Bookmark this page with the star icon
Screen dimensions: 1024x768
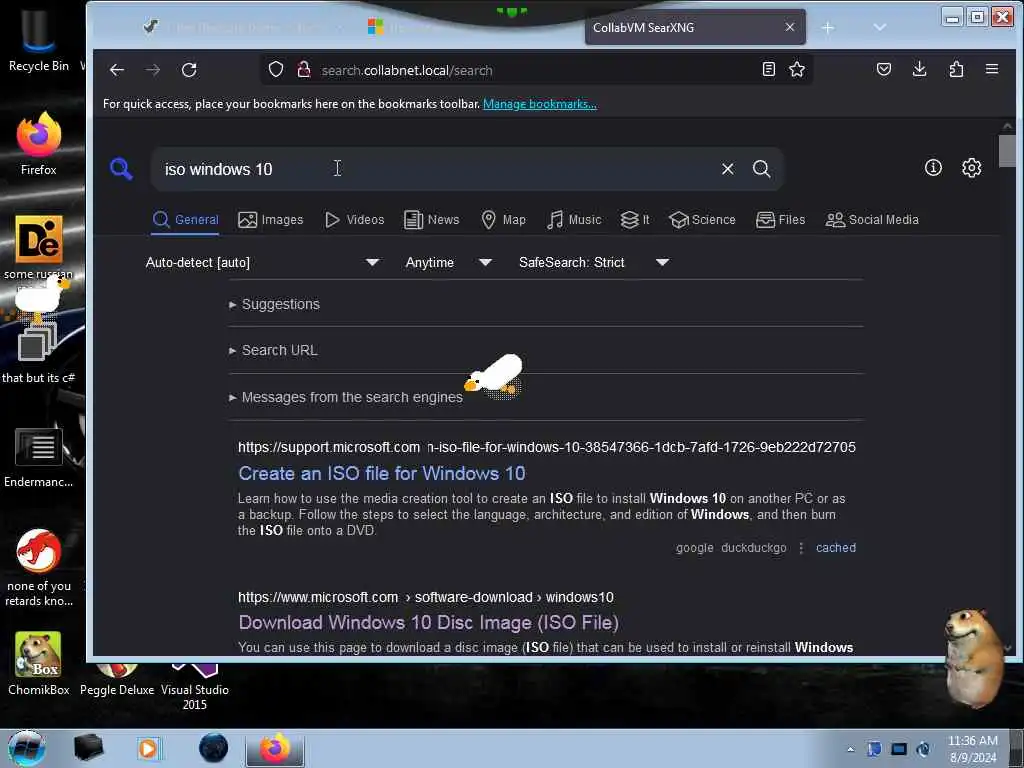click(x=797, y=69)
